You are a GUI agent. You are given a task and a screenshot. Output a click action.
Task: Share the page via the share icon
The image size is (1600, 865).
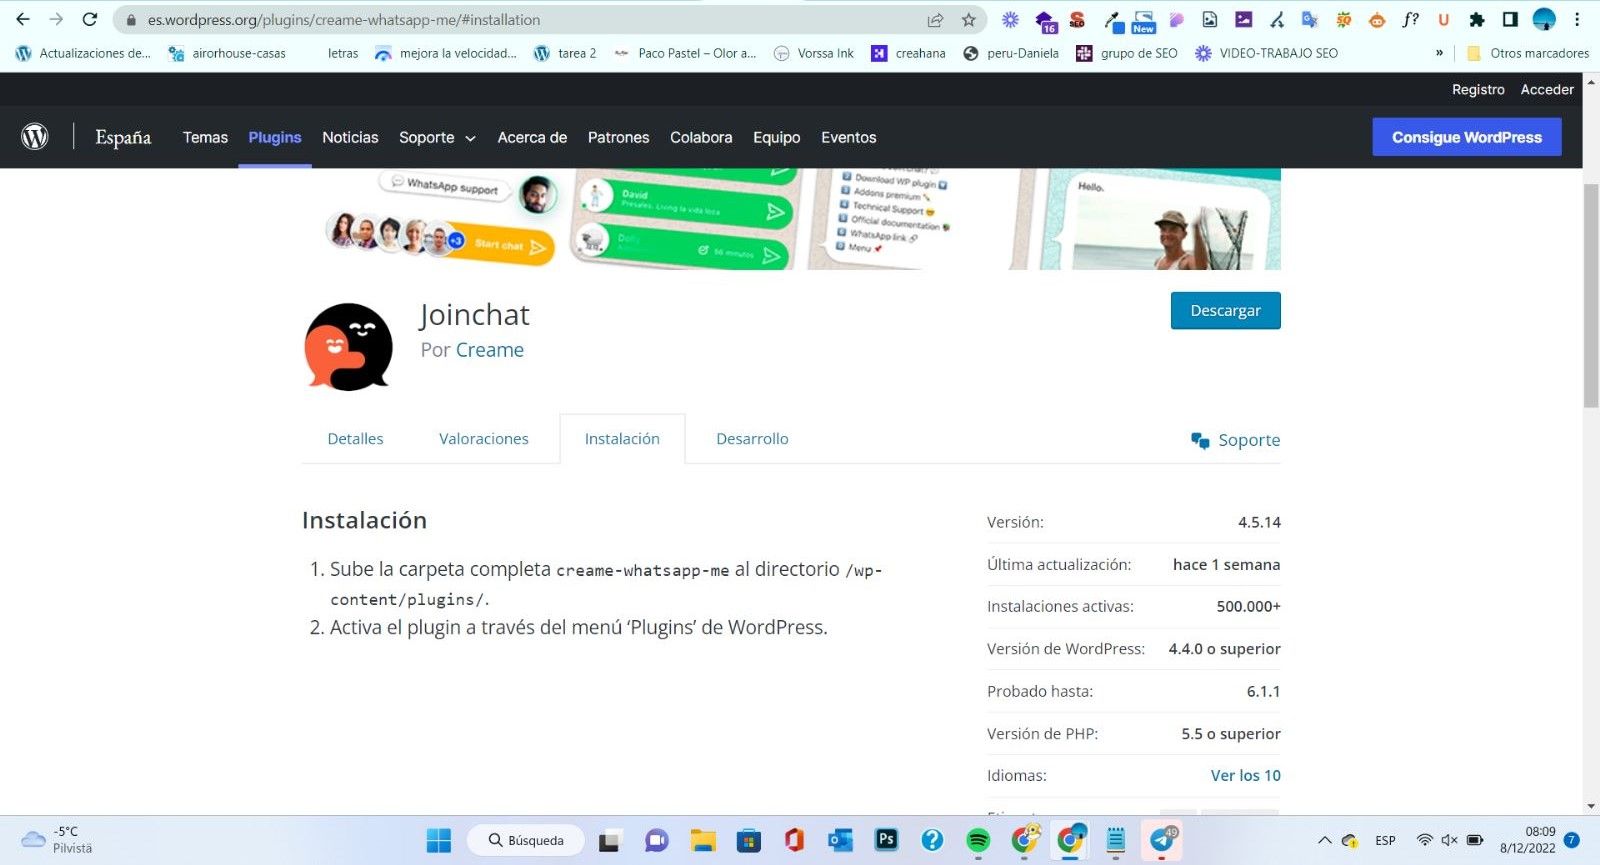click(935, 19)
